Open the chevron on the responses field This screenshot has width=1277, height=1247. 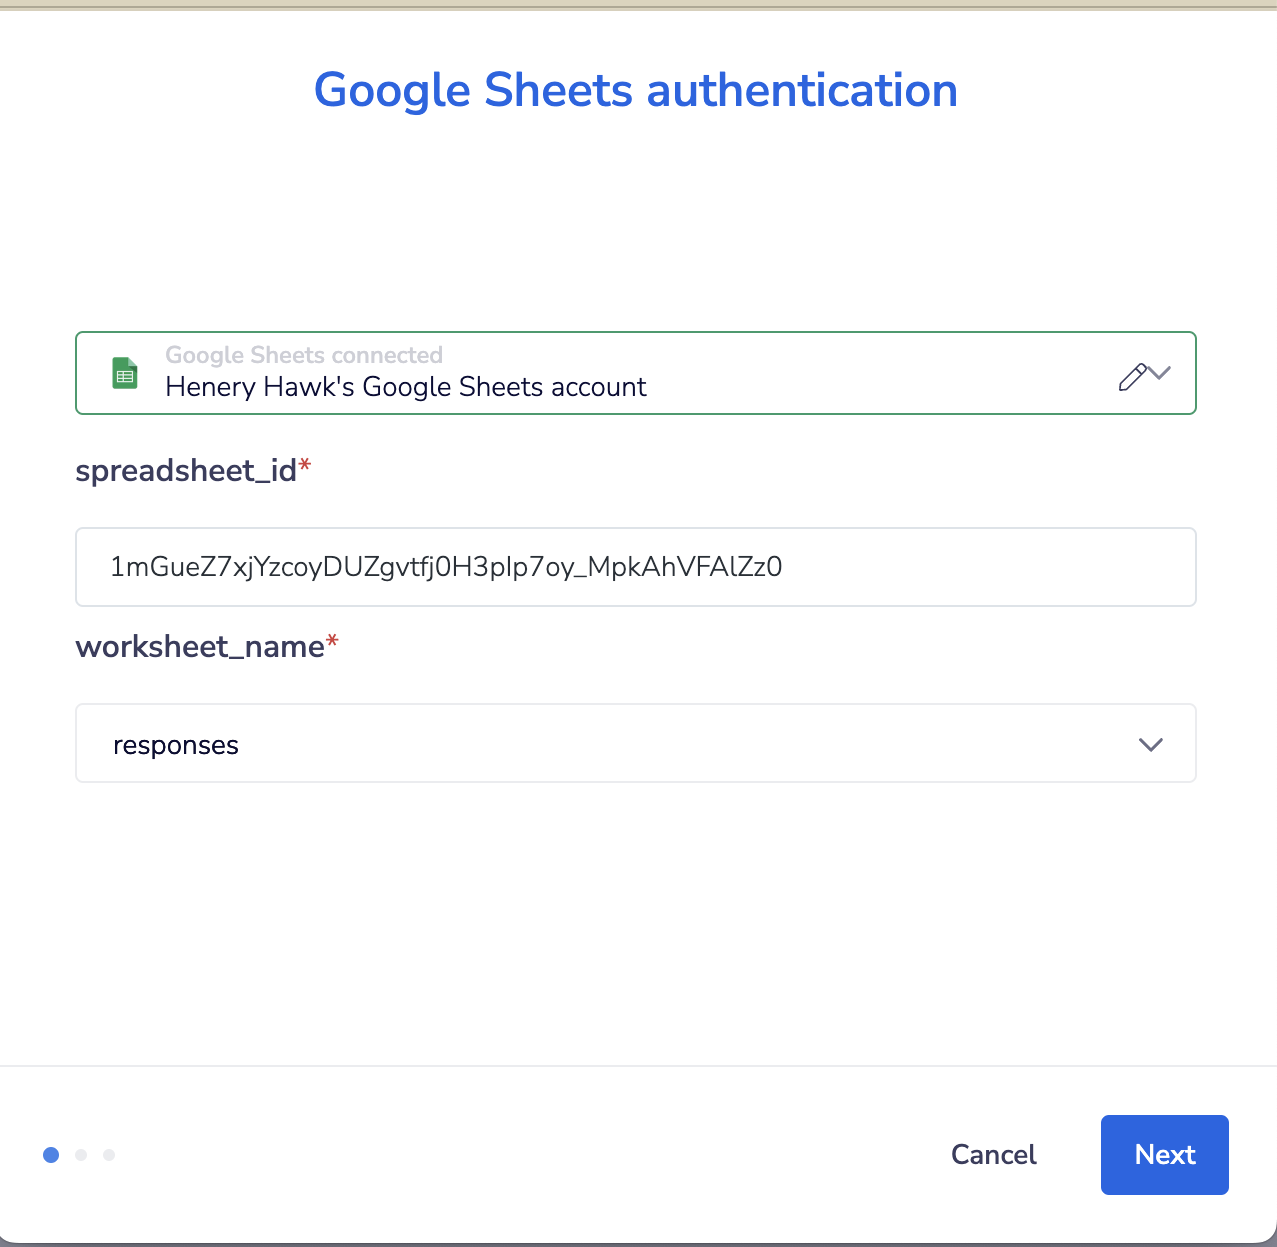click(1150, 745)
